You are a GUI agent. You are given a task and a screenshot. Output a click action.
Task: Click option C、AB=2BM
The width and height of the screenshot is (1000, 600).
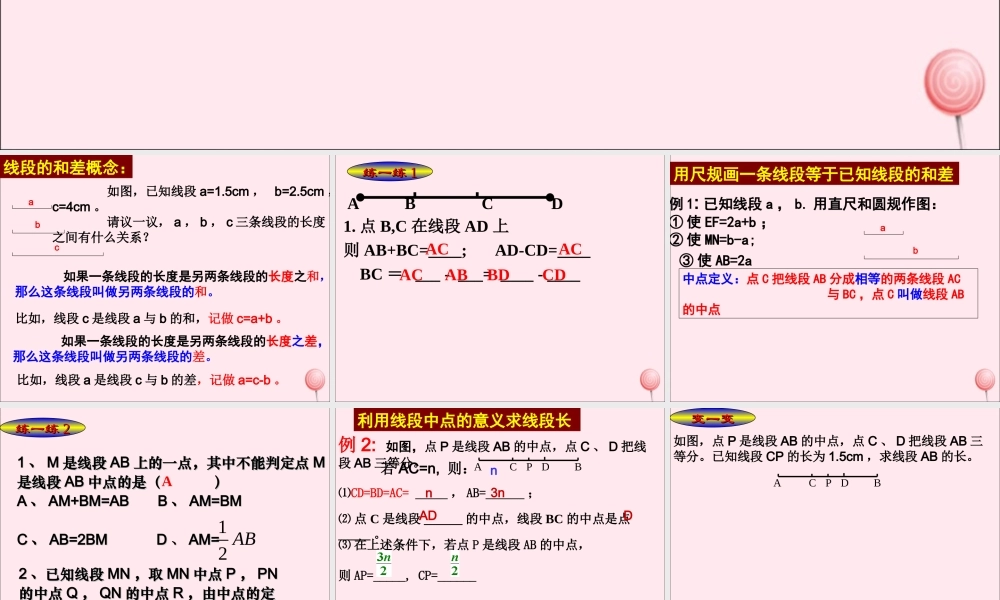(62, 539)
